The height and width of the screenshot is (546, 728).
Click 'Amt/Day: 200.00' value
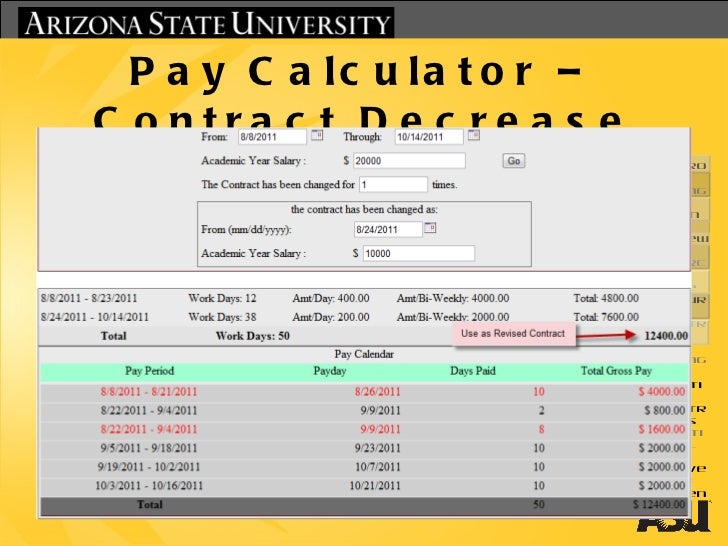click(331, 317)
